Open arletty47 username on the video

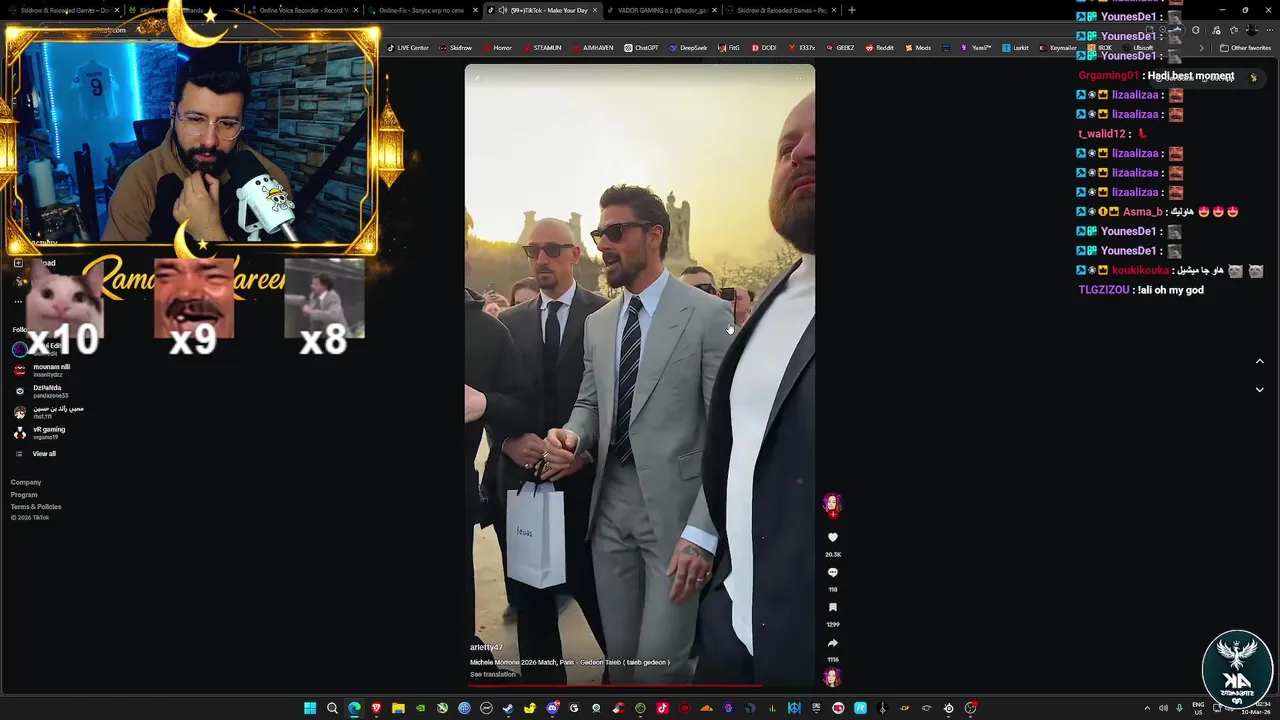(486, 648)
